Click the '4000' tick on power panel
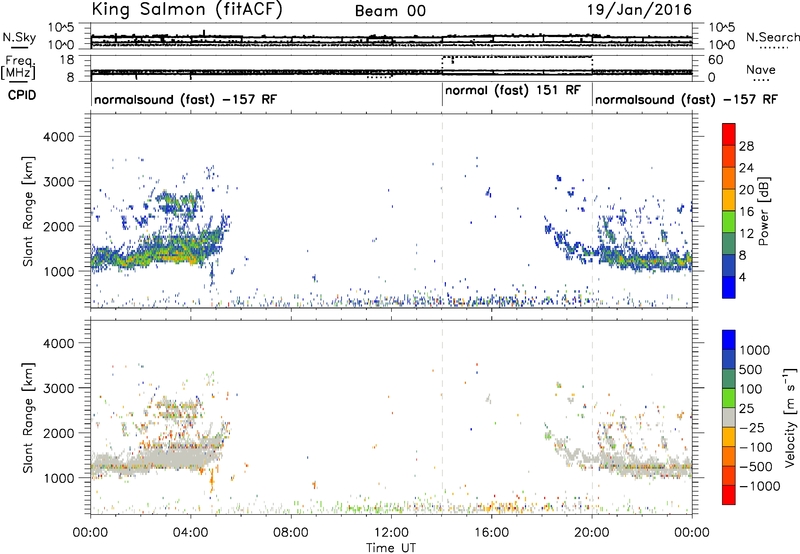The image size is (800, 554). coord(59,137)
